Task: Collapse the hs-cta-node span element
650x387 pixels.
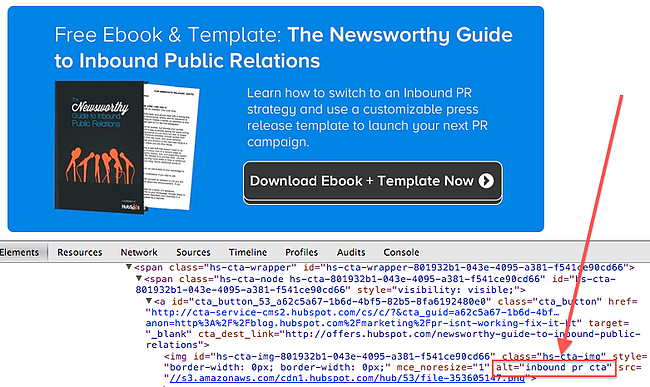Action: (x=139, y=278)
